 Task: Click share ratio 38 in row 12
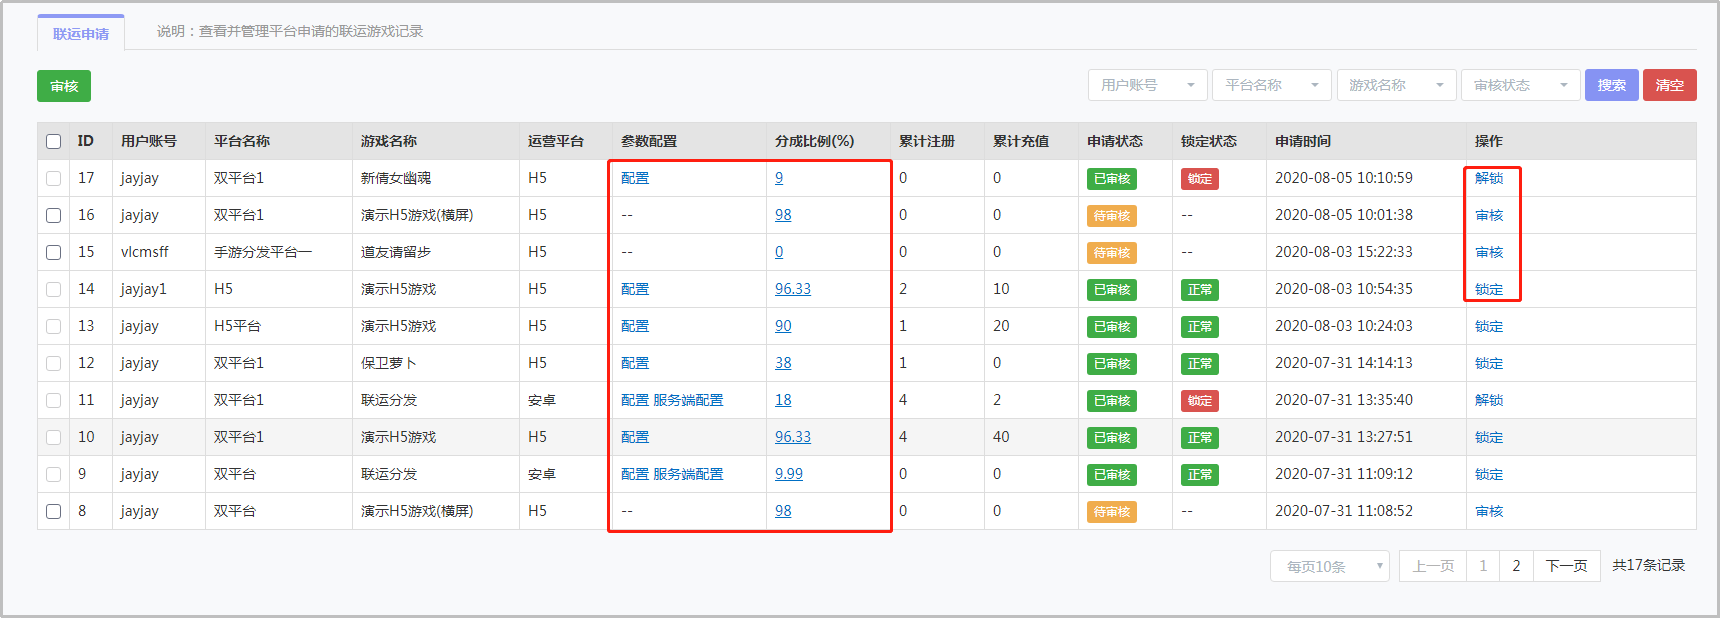[783, 363]
